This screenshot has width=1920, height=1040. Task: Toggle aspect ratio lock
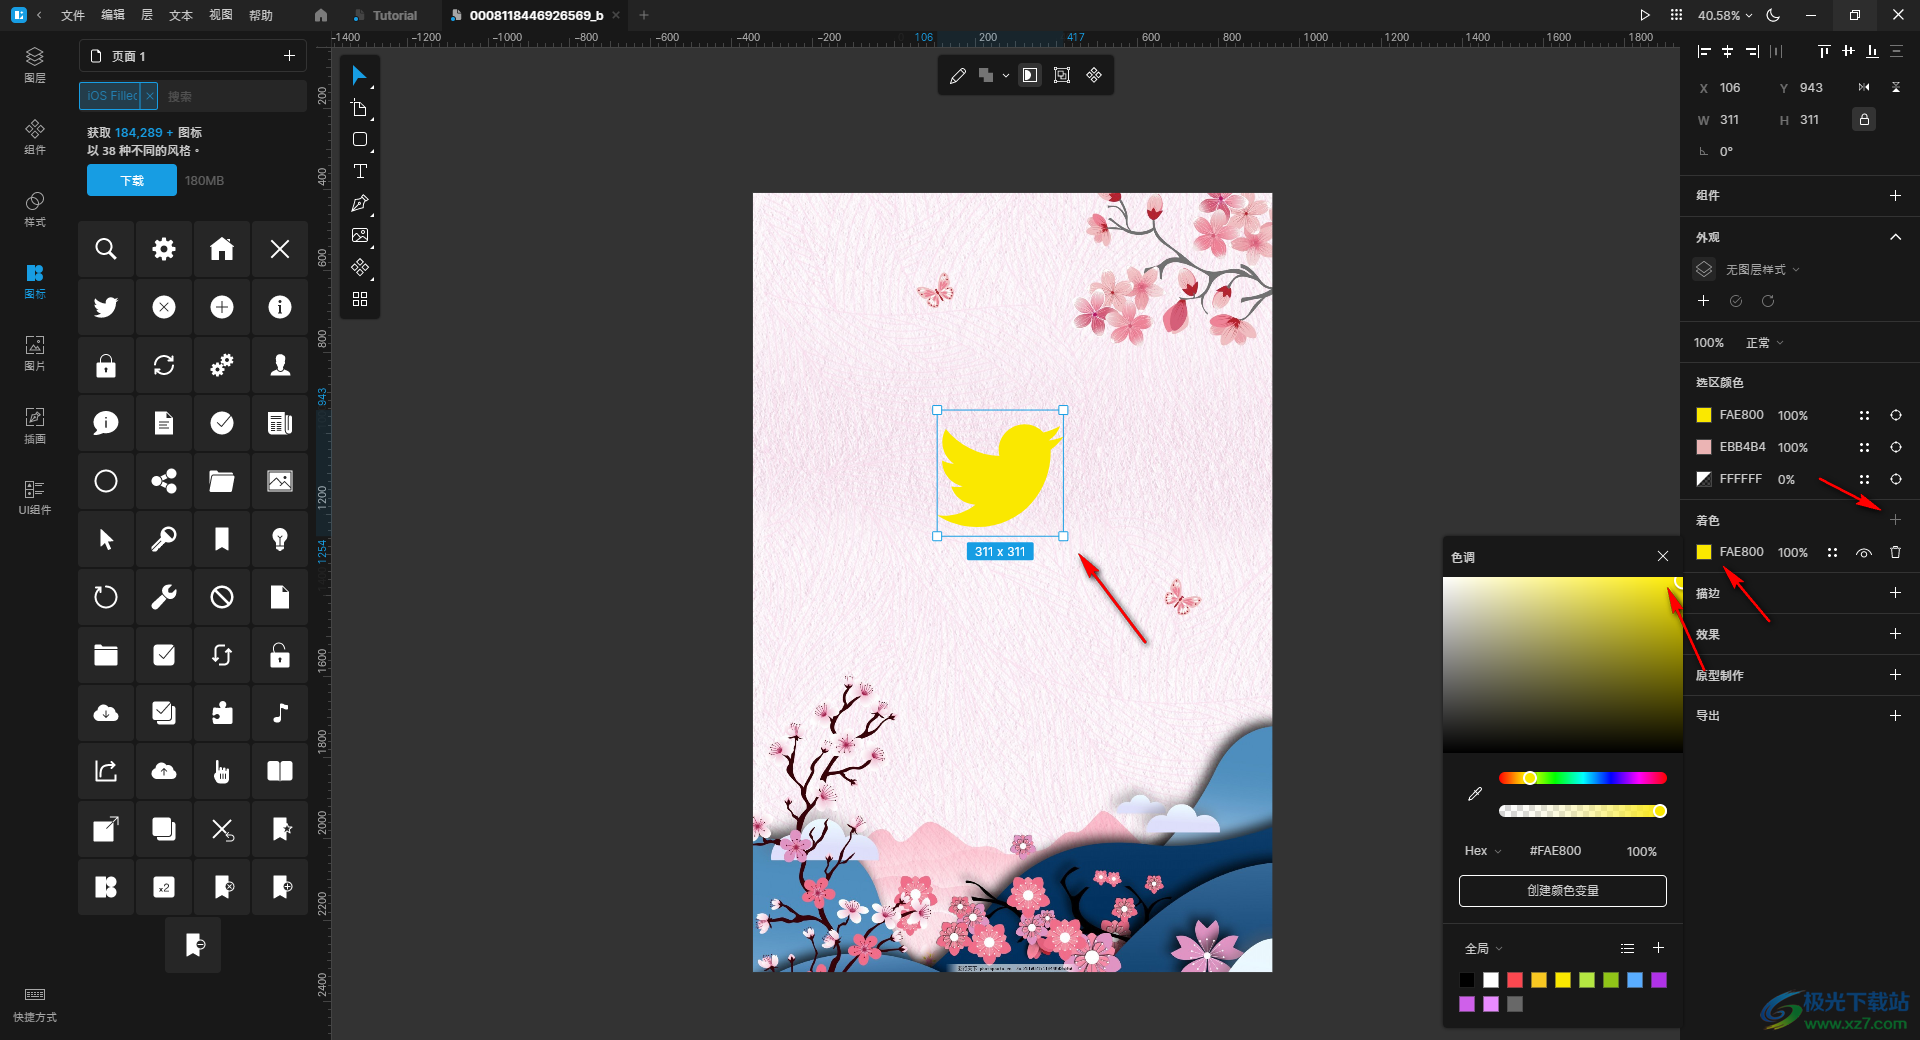click(x=1864, y=120)
